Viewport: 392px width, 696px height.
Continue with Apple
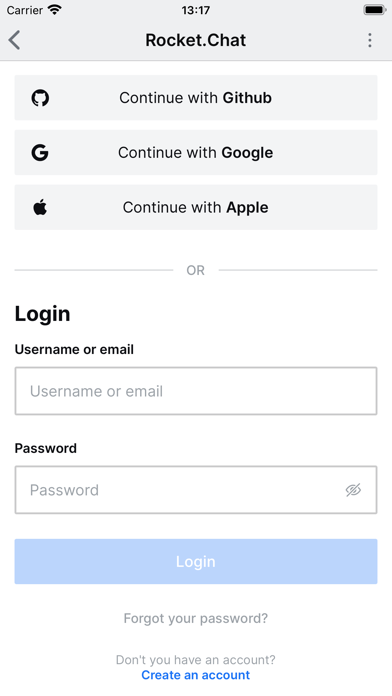[196, 207]
